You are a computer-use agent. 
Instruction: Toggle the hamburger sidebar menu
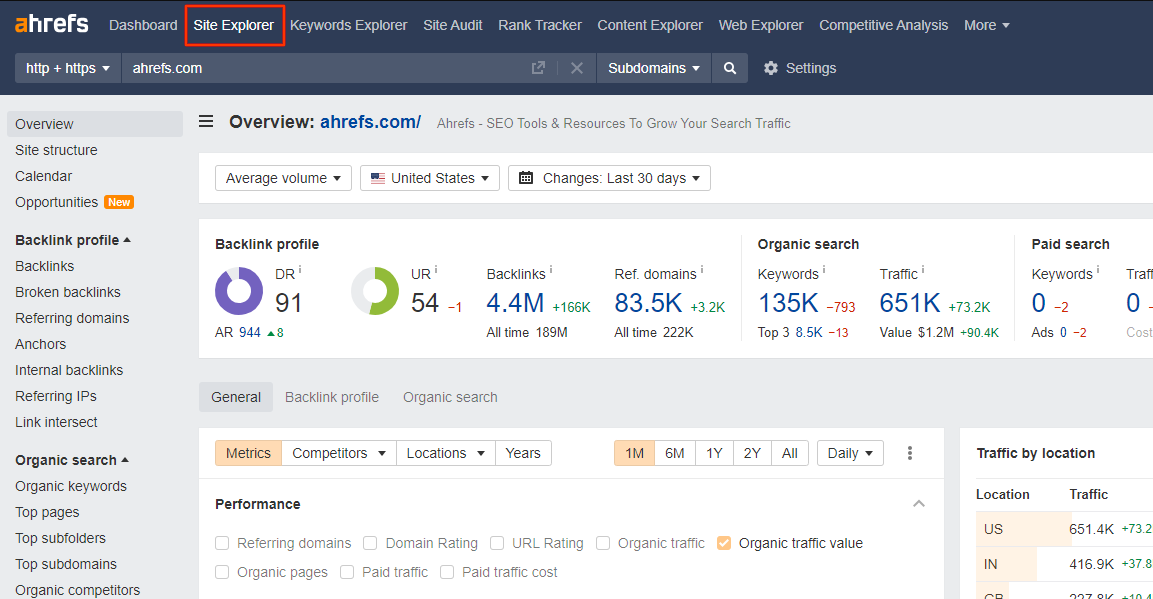tap(206, 121)
